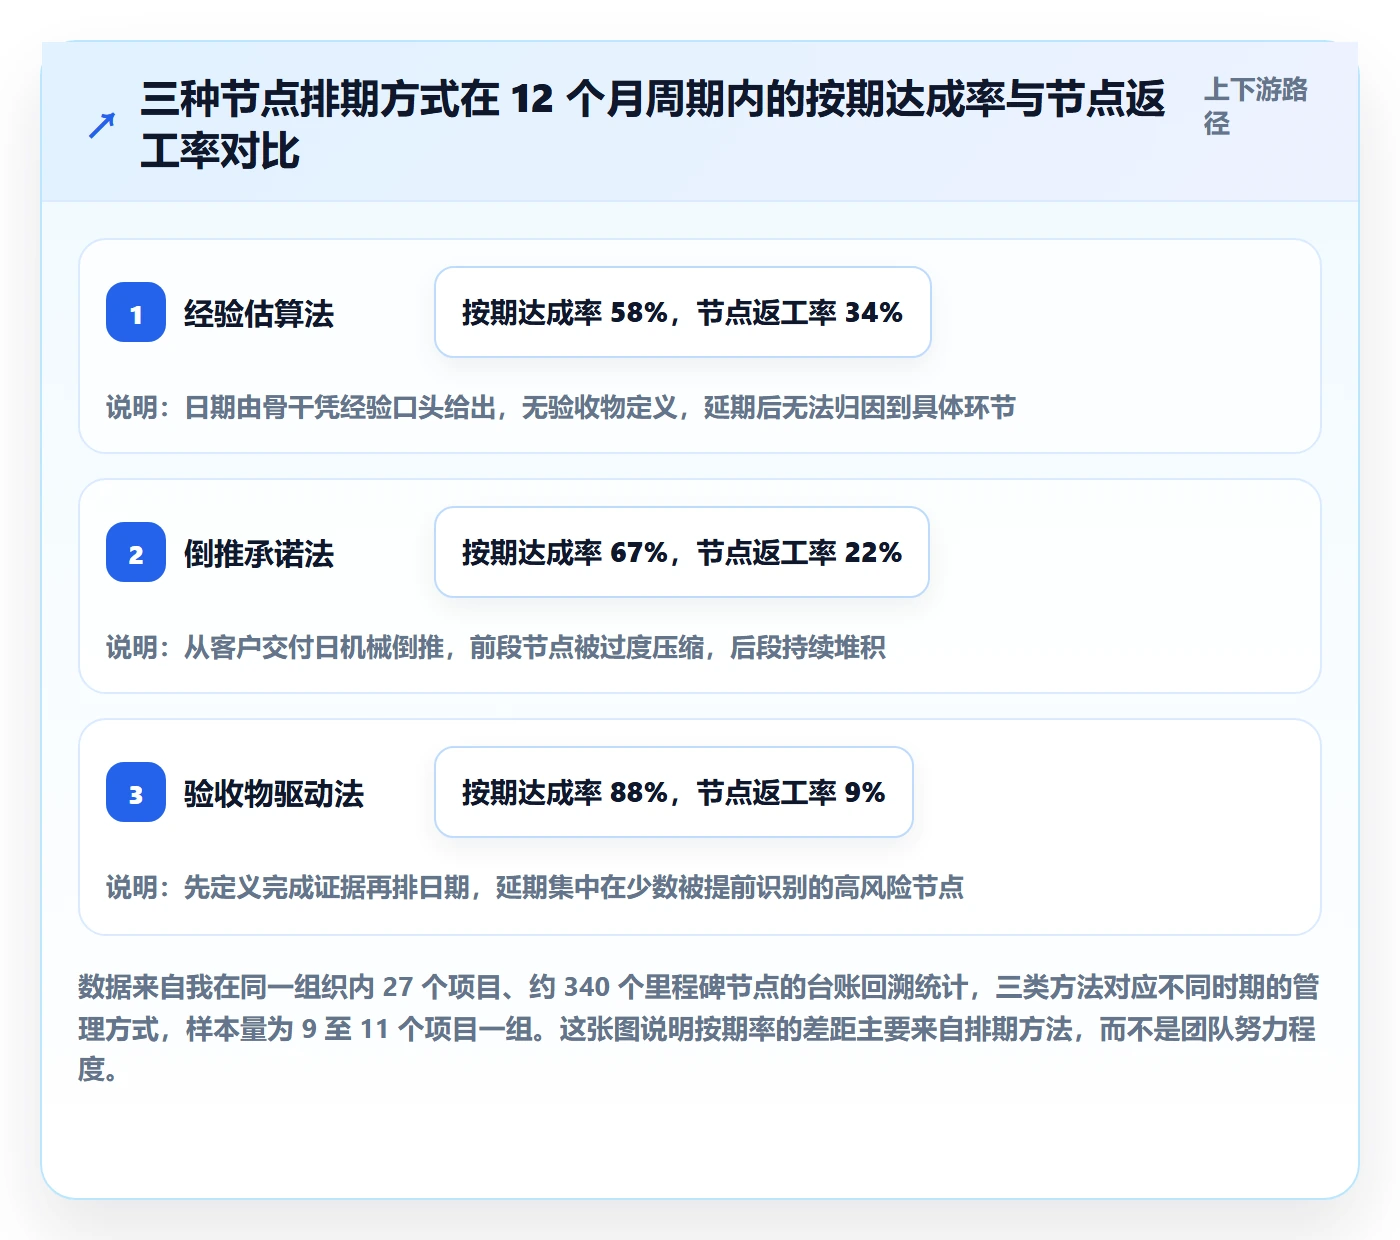Click the card title about 三种节点排期方式
This screenshot has height=1240, width=1400.
point(652,125)
